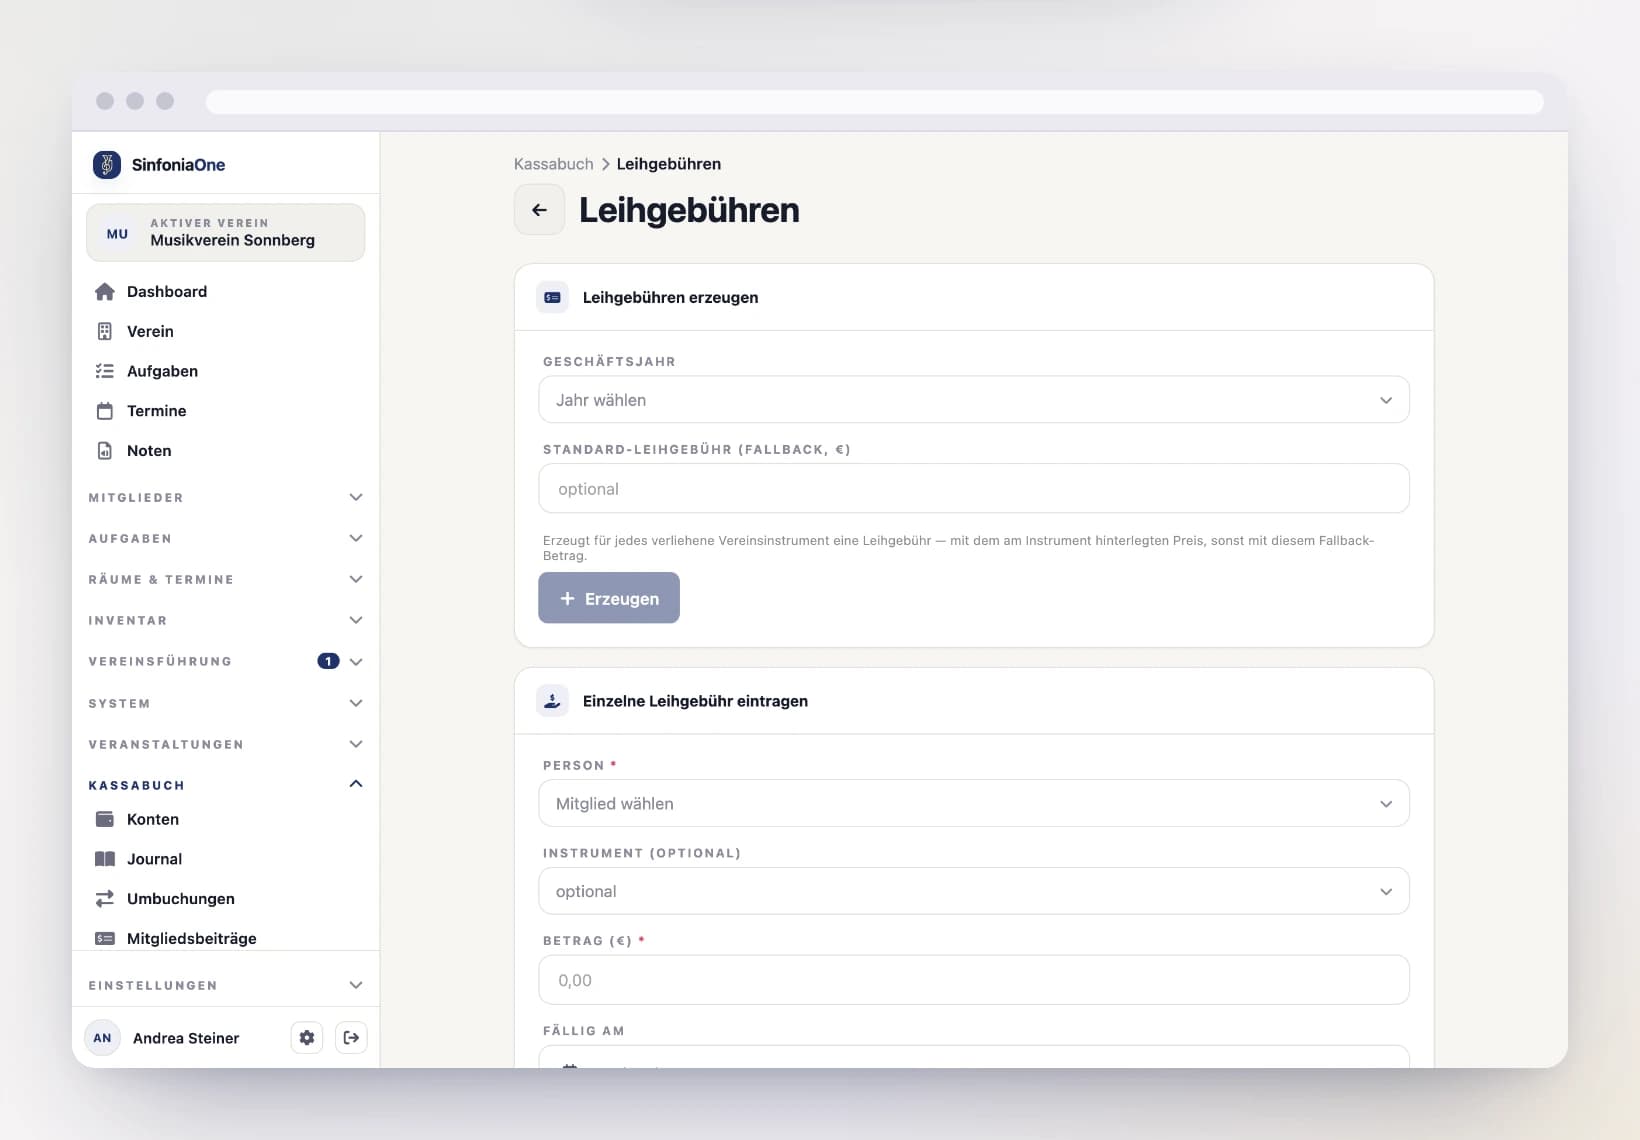This screenshot has height=1140, width=1640.
Task: Click the AN user avatar
Action: tap(102, 1038)
